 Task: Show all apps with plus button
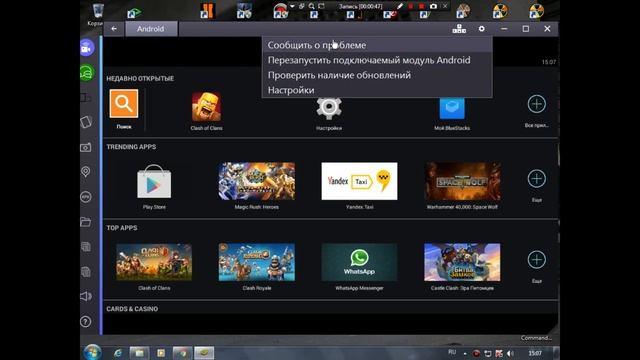pos(536,104)
